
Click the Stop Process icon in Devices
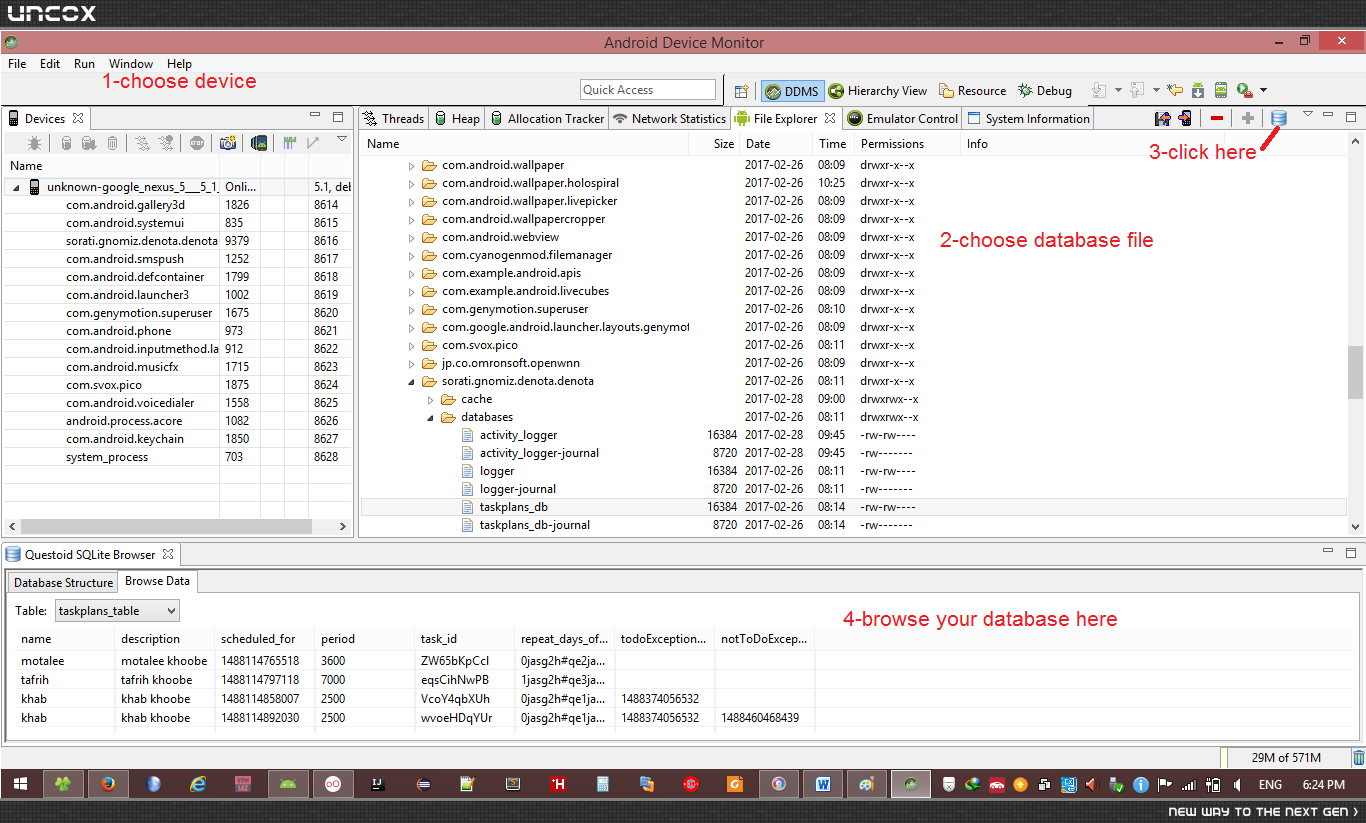[x=197, y=143]
